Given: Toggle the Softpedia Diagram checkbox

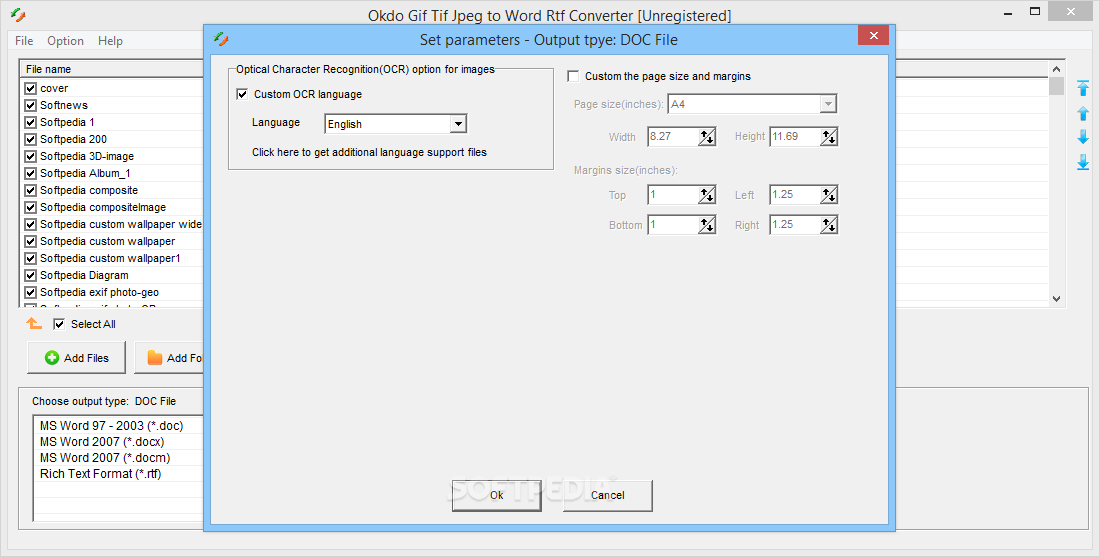Looking at the screenshot, I should pyautogui.click(x=30, y=275).
